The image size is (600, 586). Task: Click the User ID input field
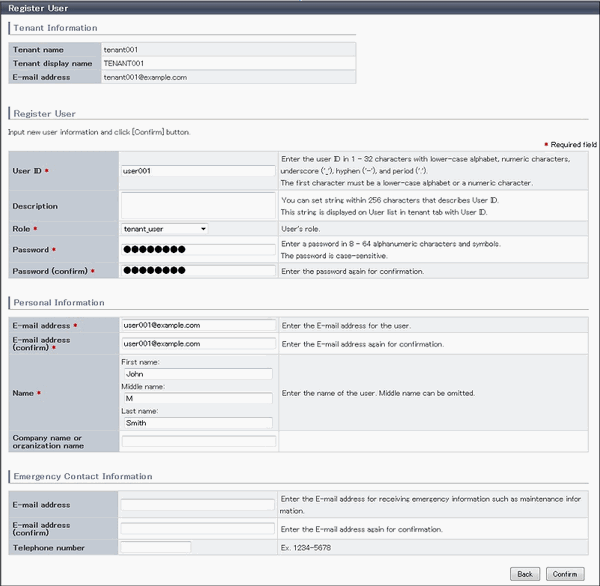point(198,171)
